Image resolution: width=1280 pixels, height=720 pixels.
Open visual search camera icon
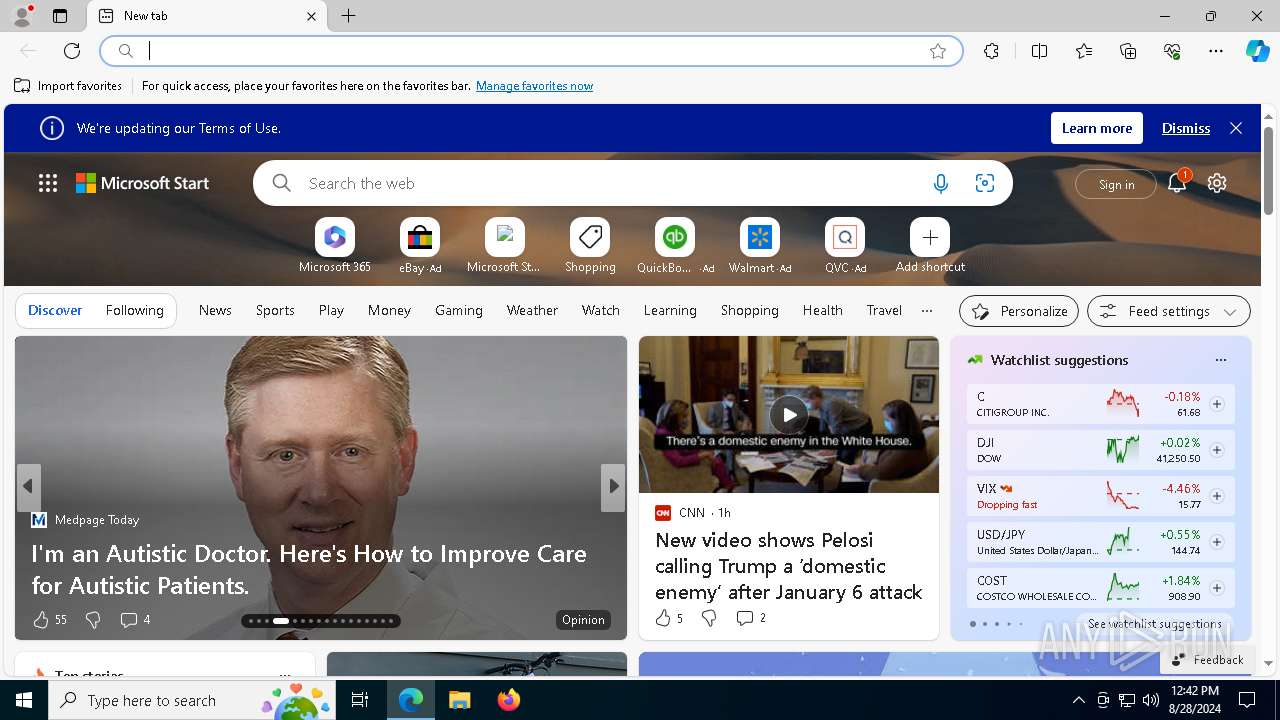click(985, 183)
